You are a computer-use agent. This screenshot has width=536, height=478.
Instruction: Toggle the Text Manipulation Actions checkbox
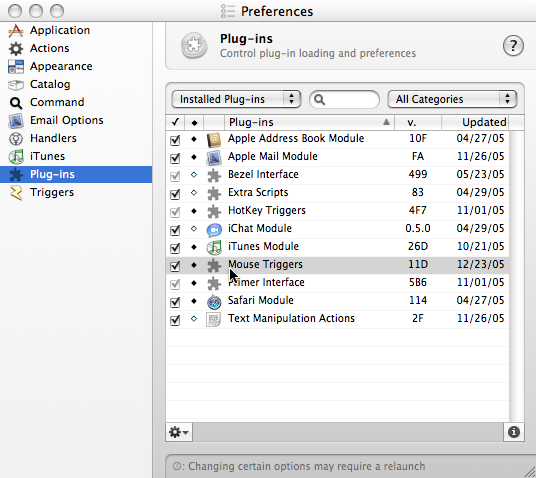[175, 320]
